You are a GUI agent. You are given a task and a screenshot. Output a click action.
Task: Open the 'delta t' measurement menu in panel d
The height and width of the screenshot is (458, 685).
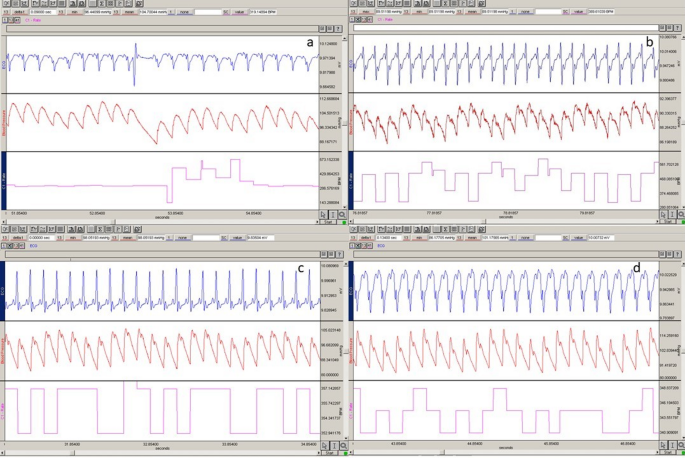[366, 238]
